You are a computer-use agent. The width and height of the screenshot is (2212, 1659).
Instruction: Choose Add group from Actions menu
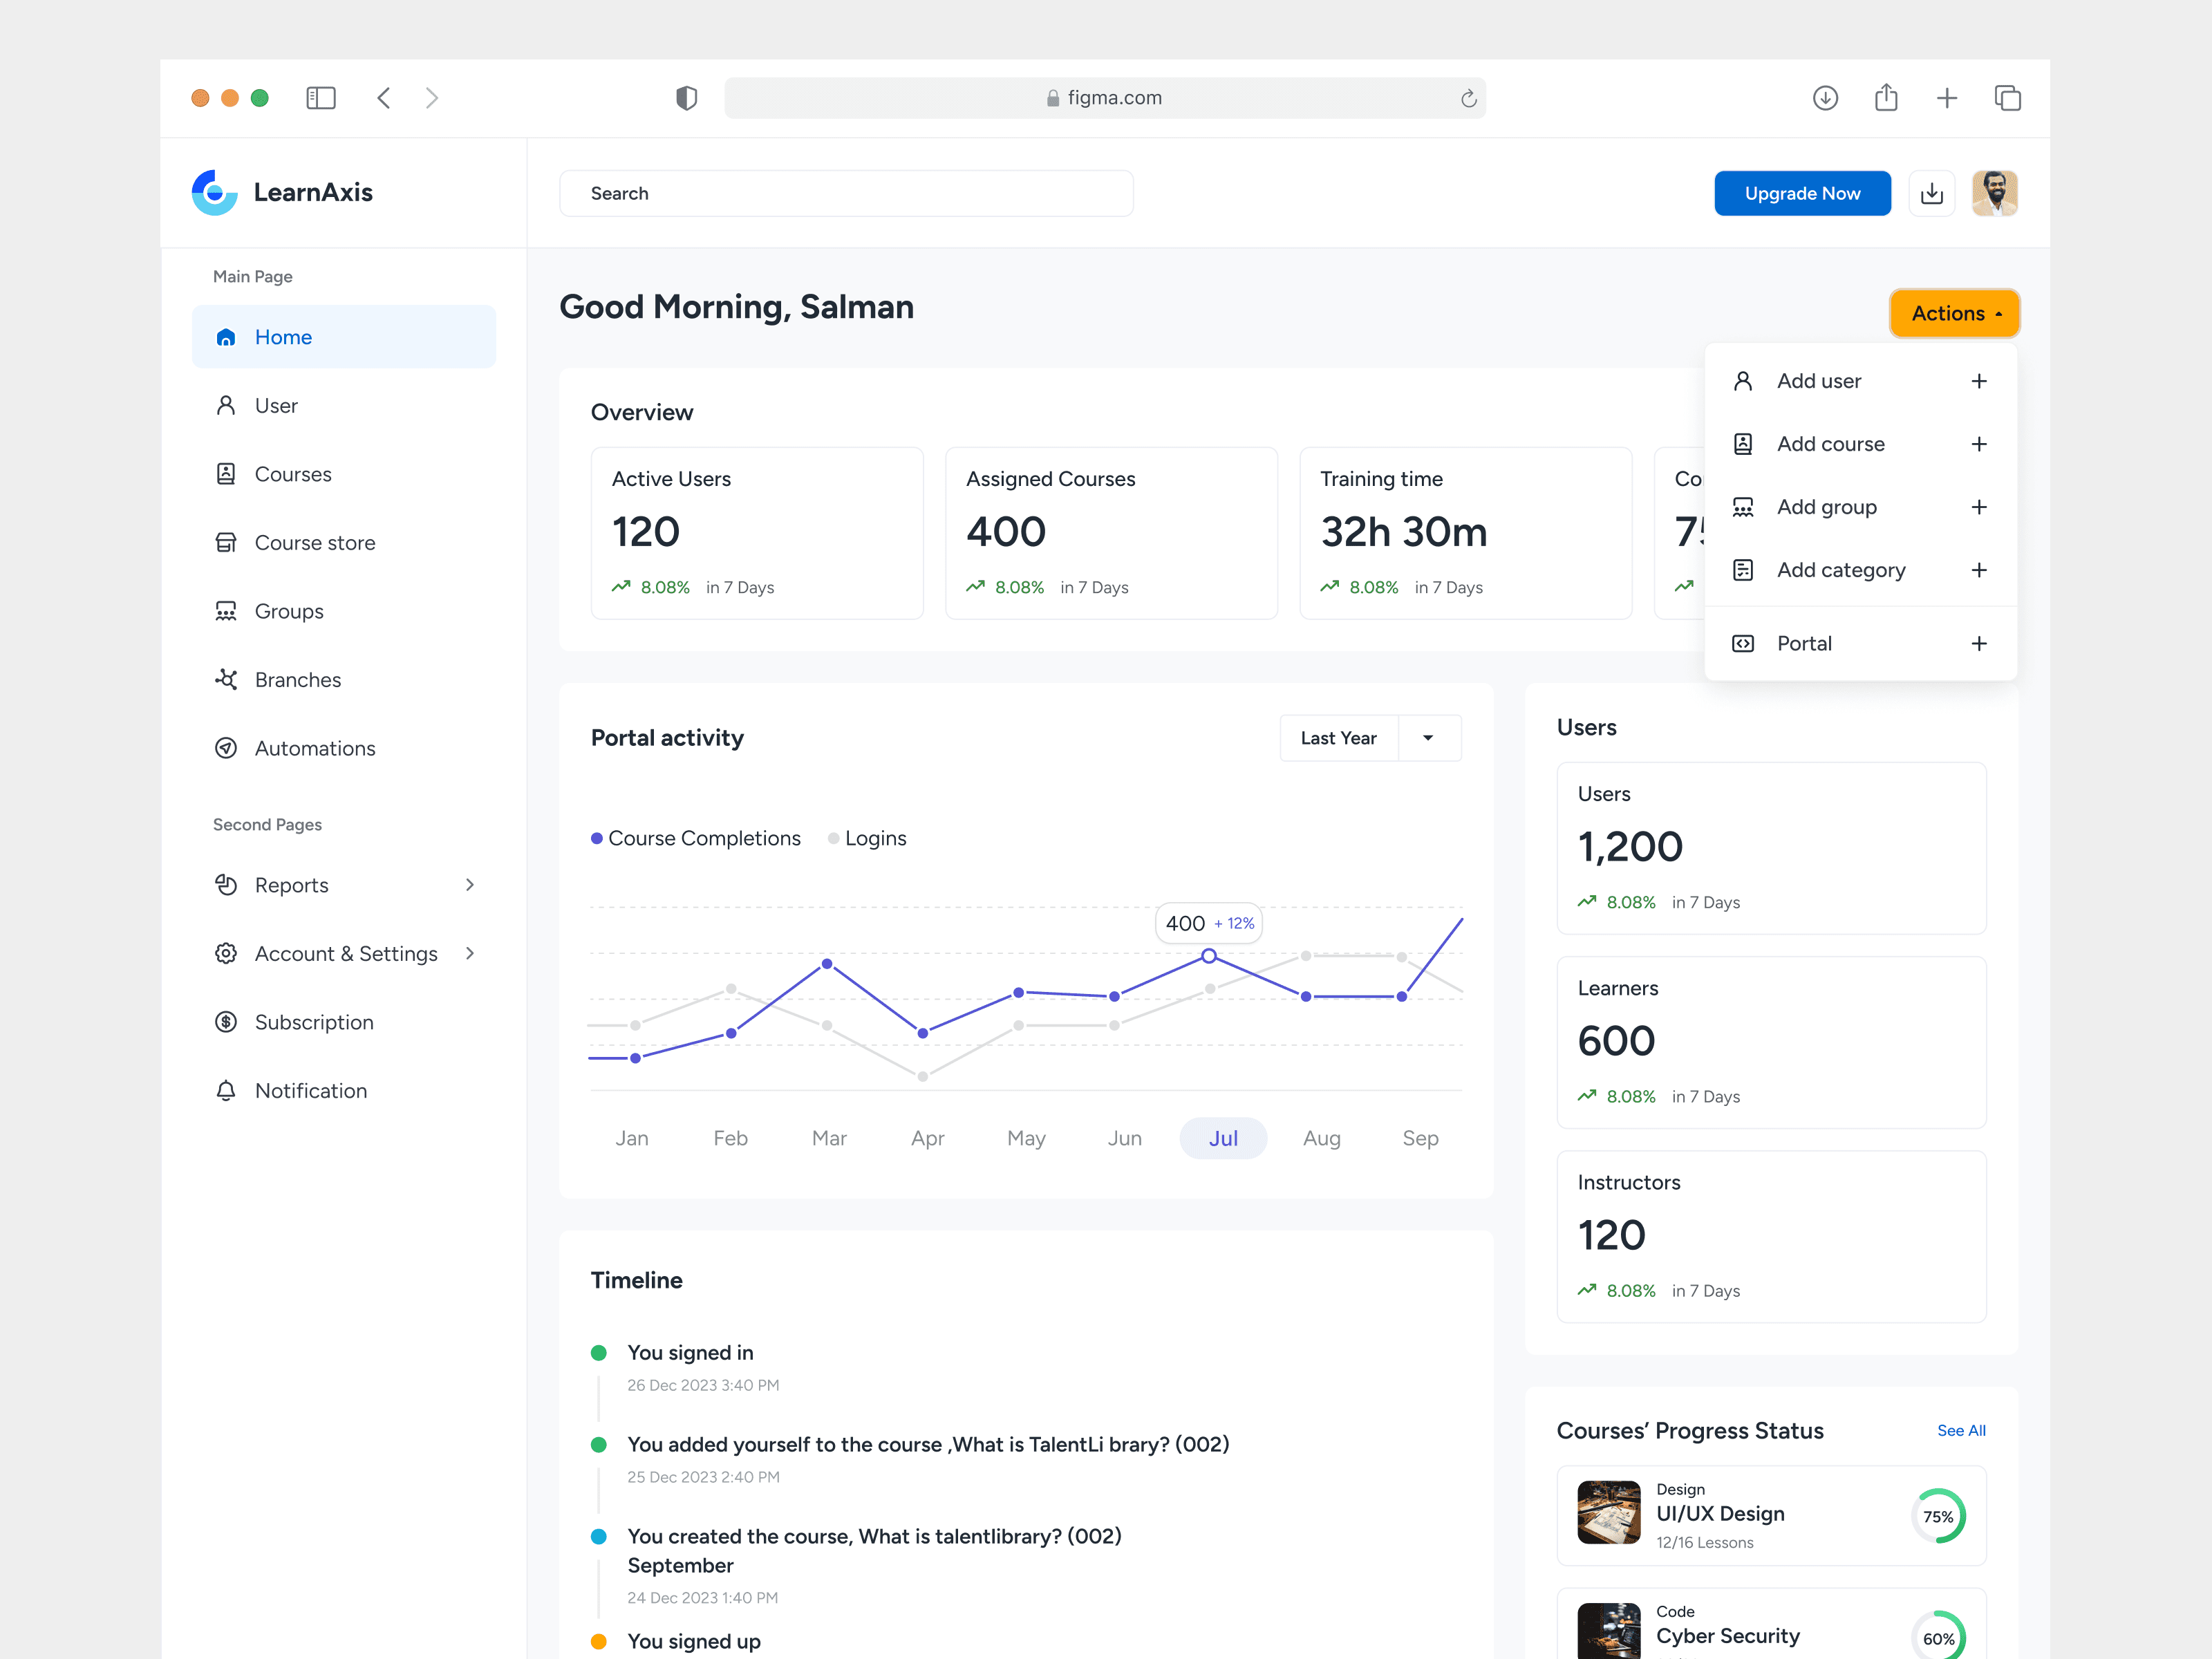(x=1826, y=507)
